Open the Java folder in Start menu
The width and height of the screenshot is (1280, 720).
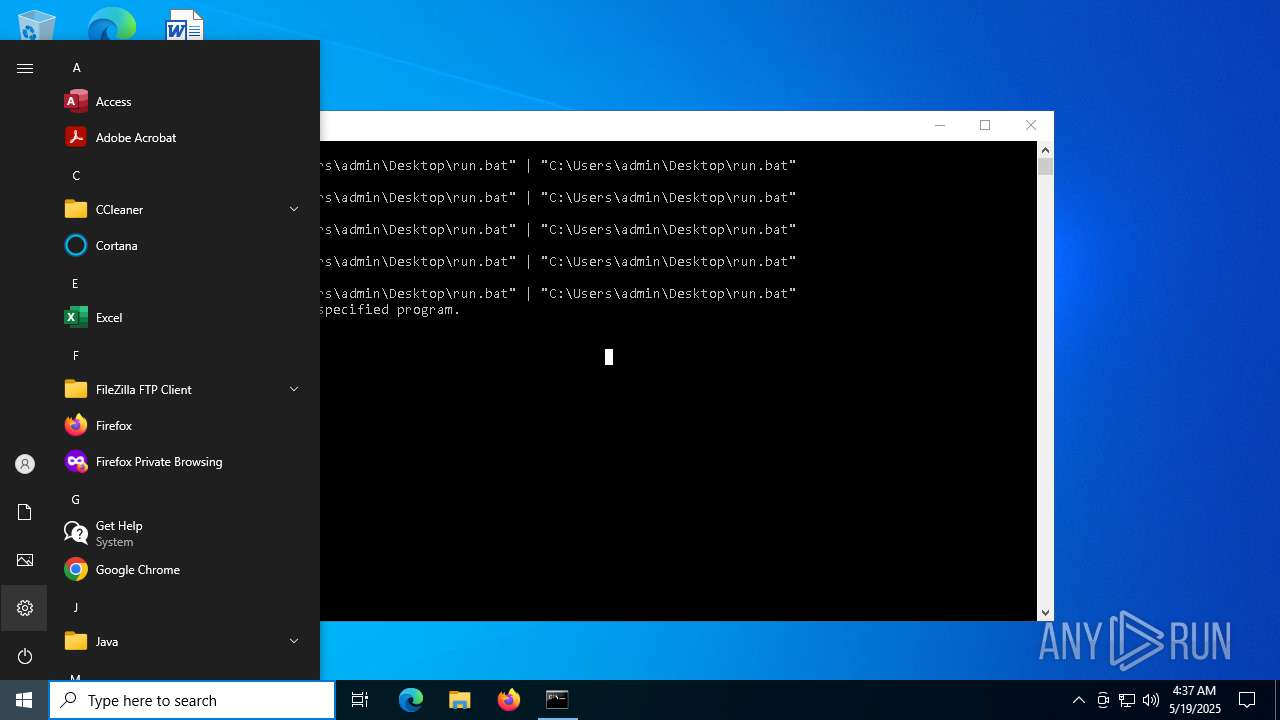click(x=184, y=642)
